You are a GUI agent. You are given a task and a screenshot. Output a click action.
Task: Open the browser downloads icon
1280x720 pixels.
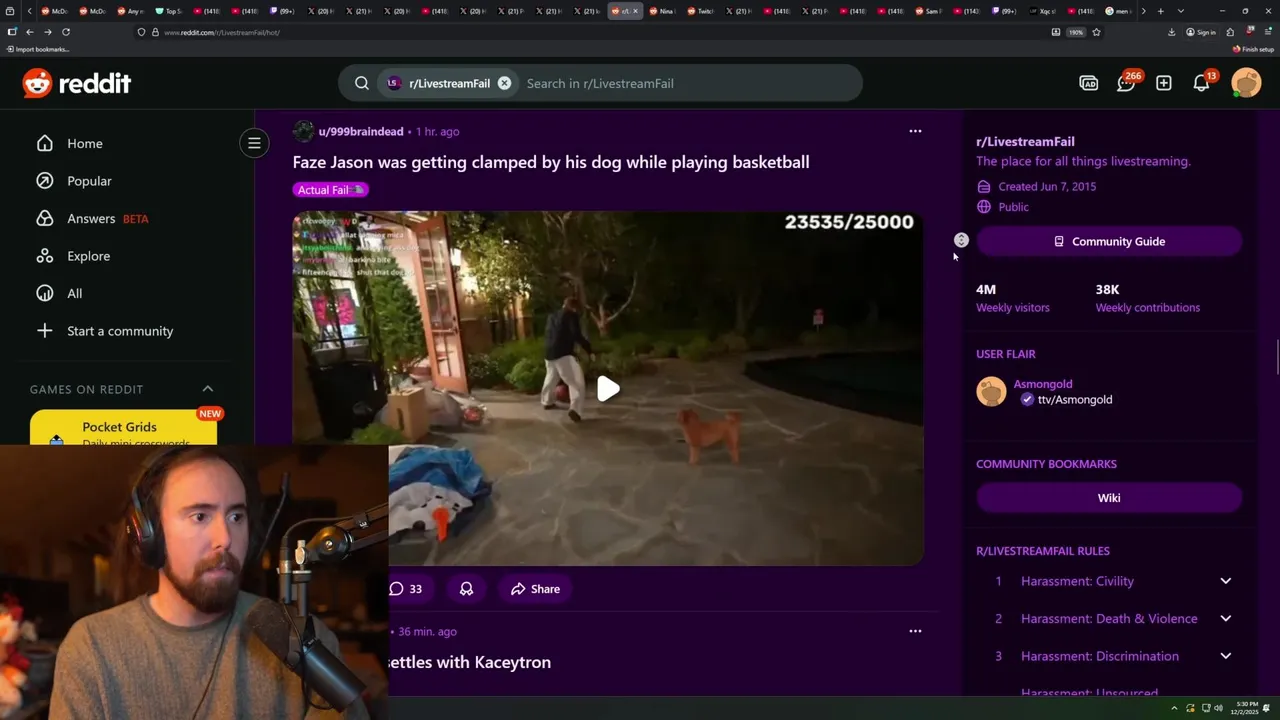pos(1171,32)
